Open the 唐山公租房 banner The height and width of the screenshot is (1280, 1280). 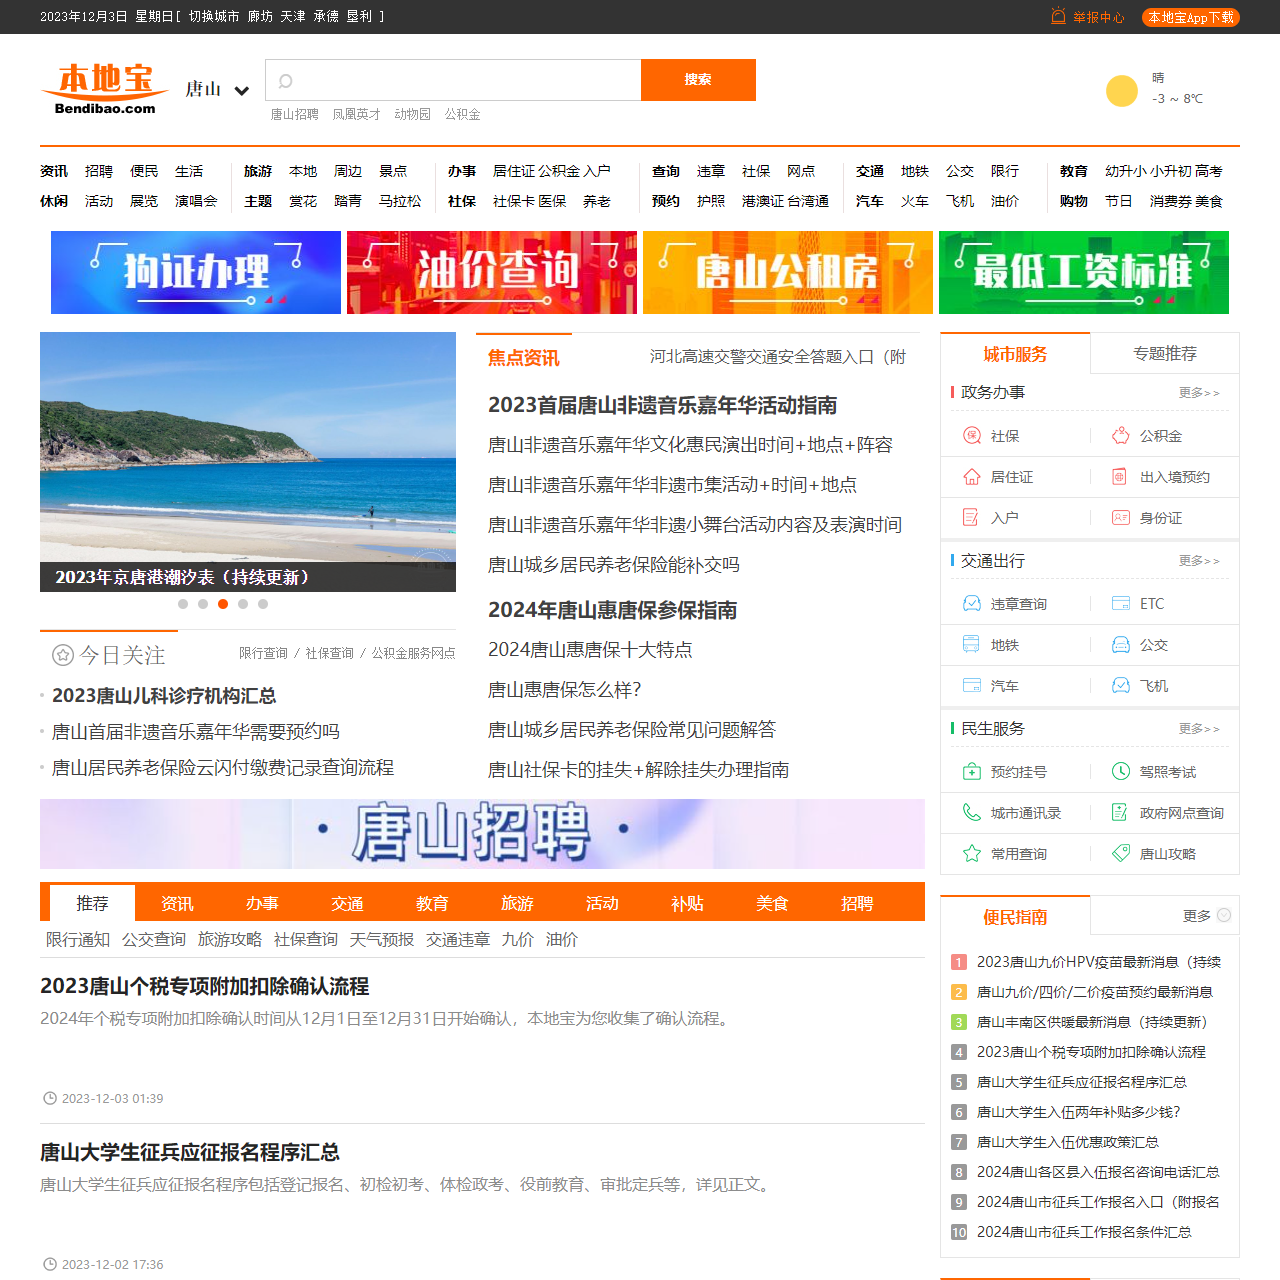(x=787, y=272)
